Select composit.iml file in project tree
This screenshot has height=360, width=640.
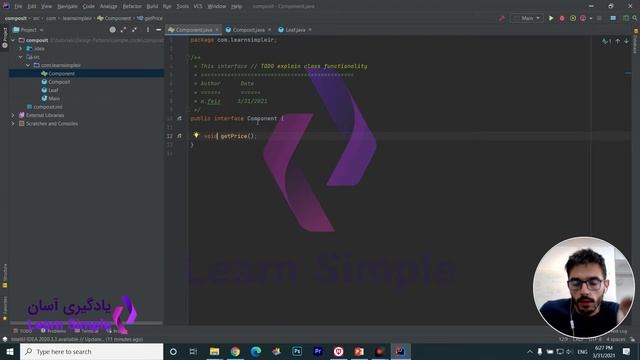pyautogui.click(x=48, y=107)
